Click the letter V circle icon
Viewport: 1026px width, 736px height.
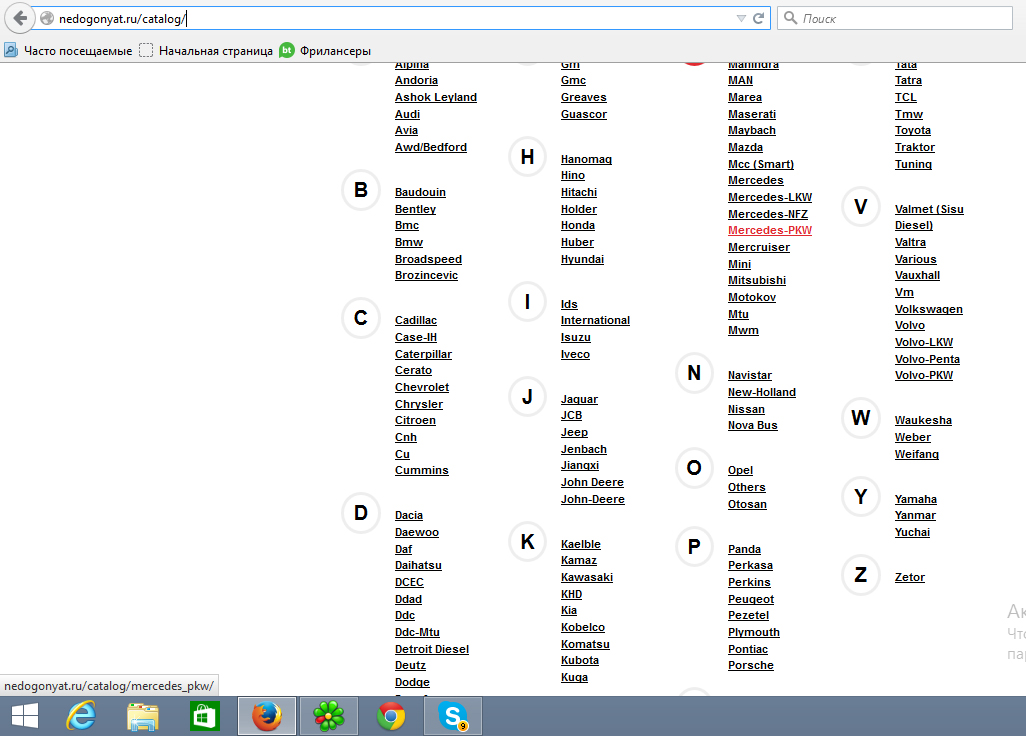861,207
